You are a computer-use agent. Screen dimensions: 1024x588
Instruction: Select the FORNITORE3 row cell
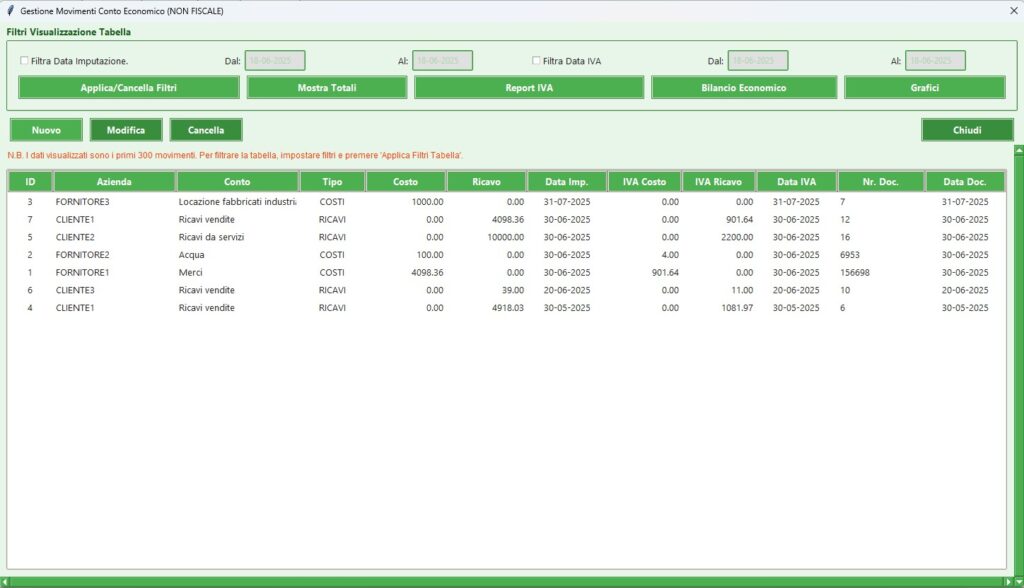pyautogui.click(x=82, y=202)
